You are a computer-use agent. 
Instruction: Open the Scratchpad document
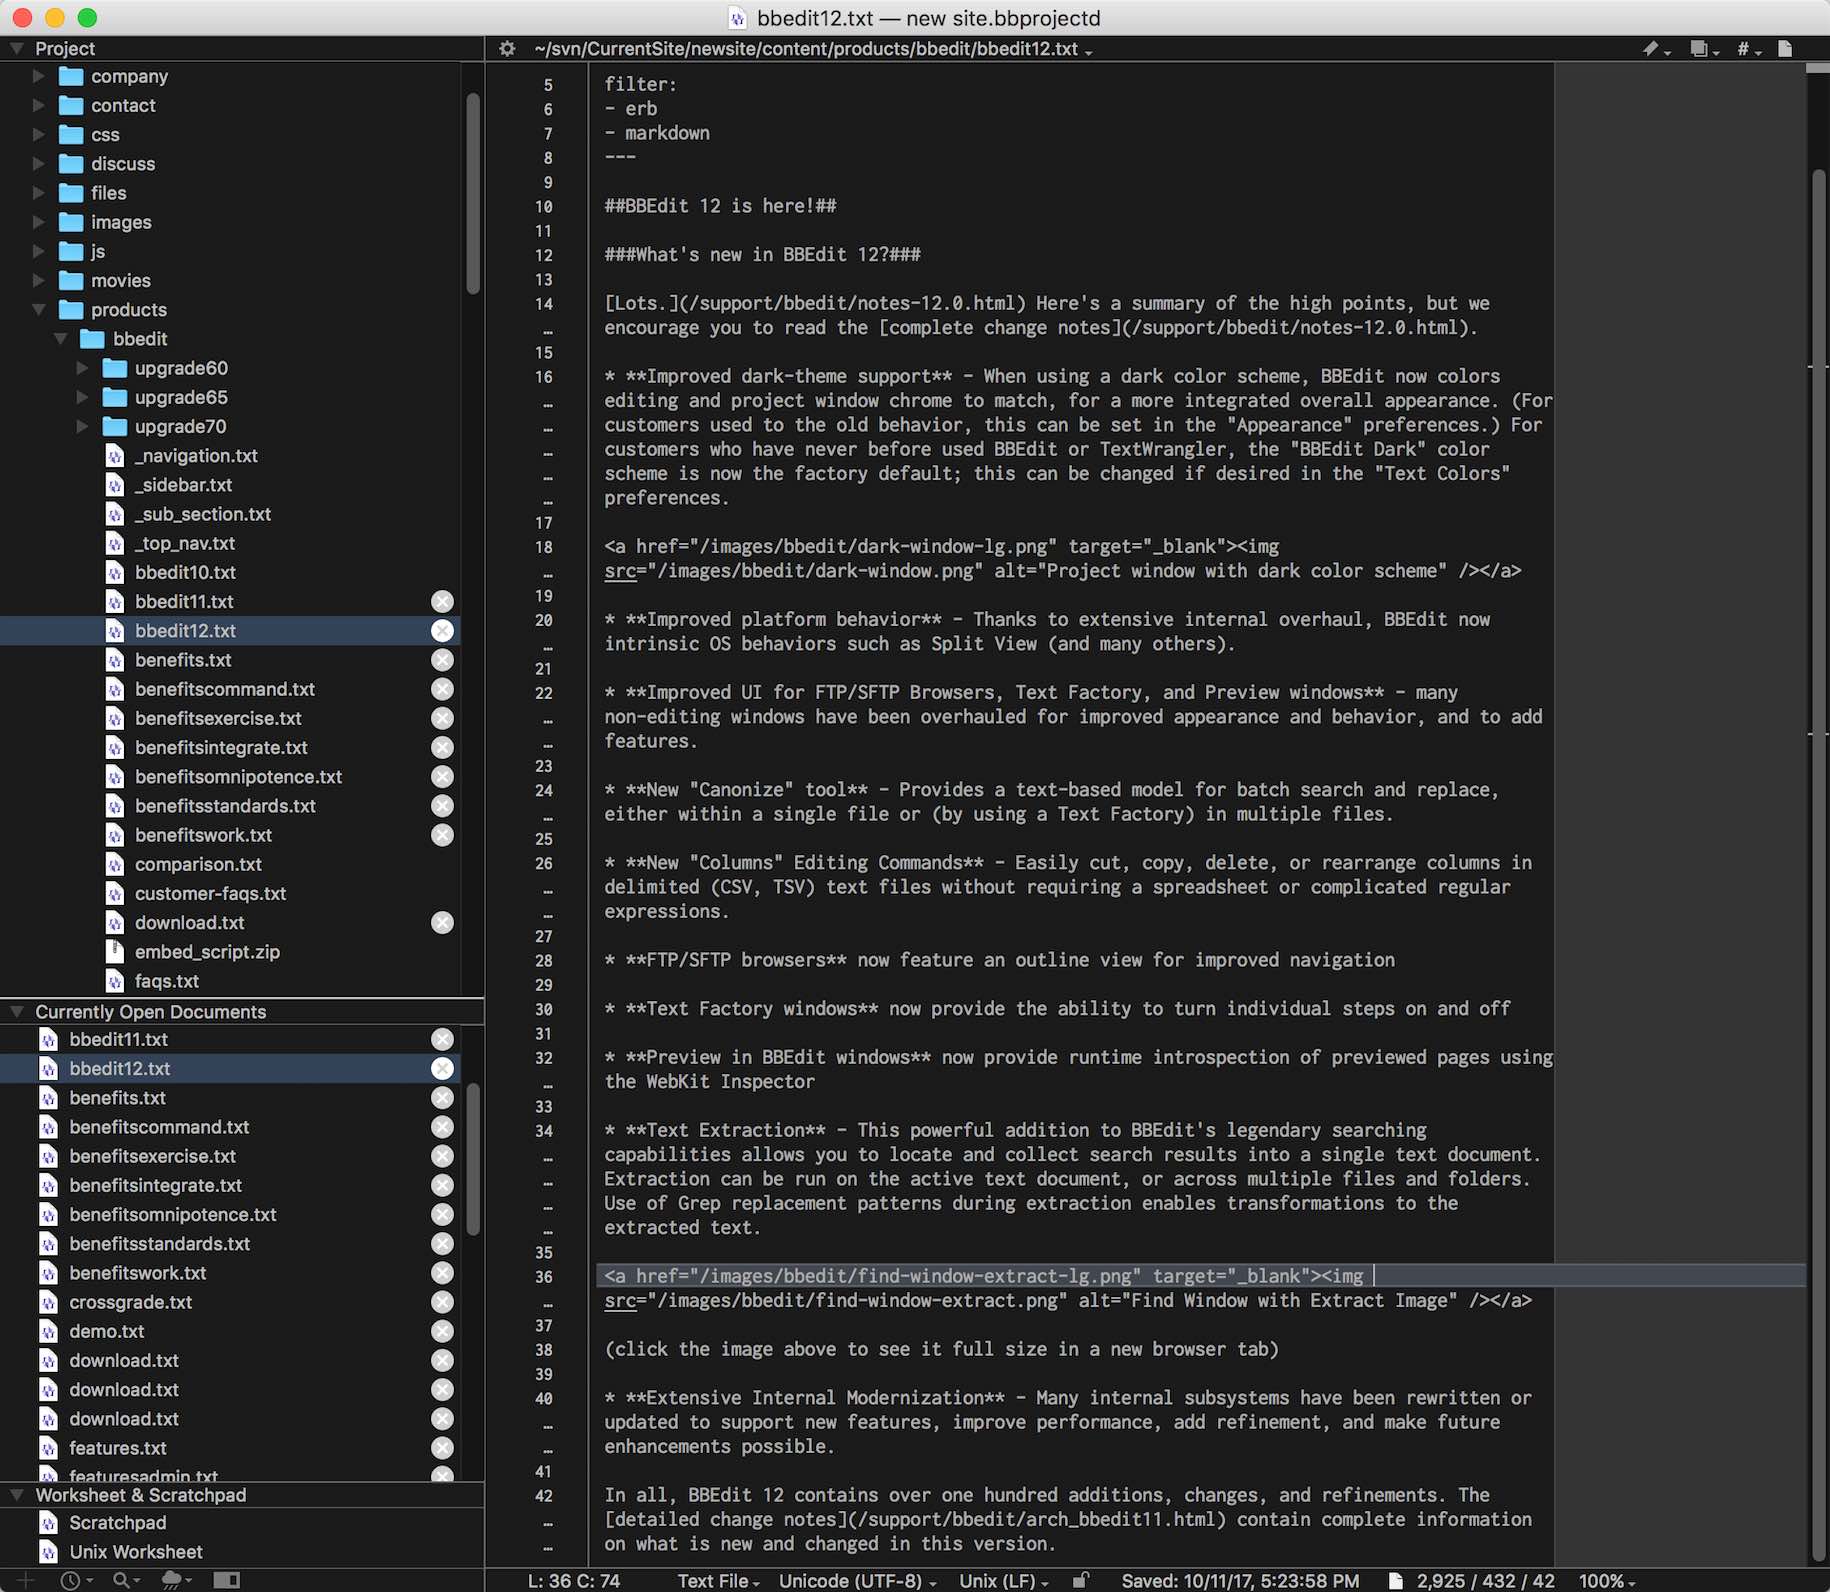117,1522
